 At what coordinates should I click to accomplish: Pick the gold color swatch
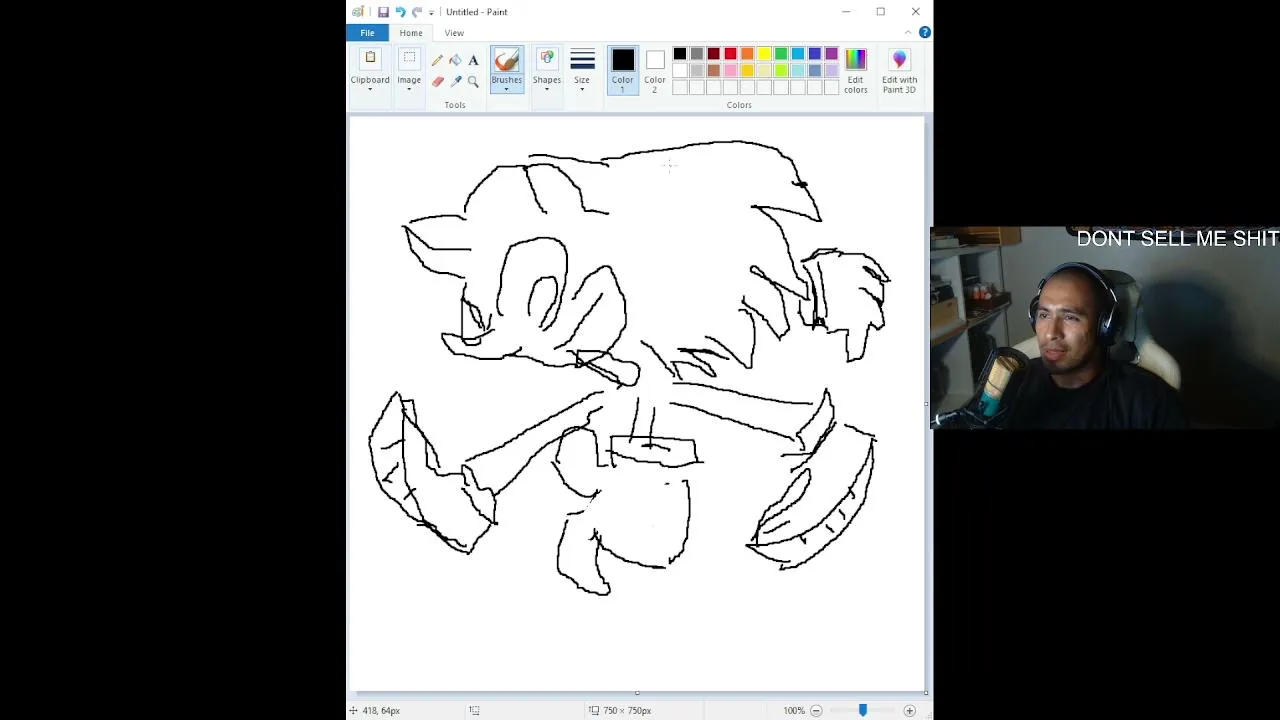(747, 71)
